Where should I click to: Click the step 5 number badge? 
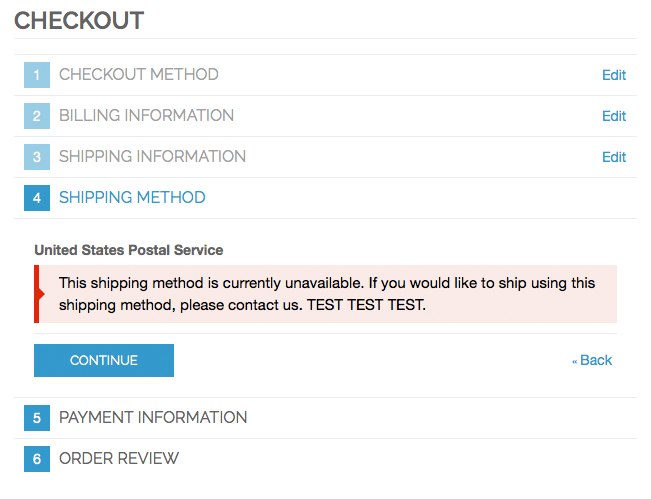tap(37, 418)
